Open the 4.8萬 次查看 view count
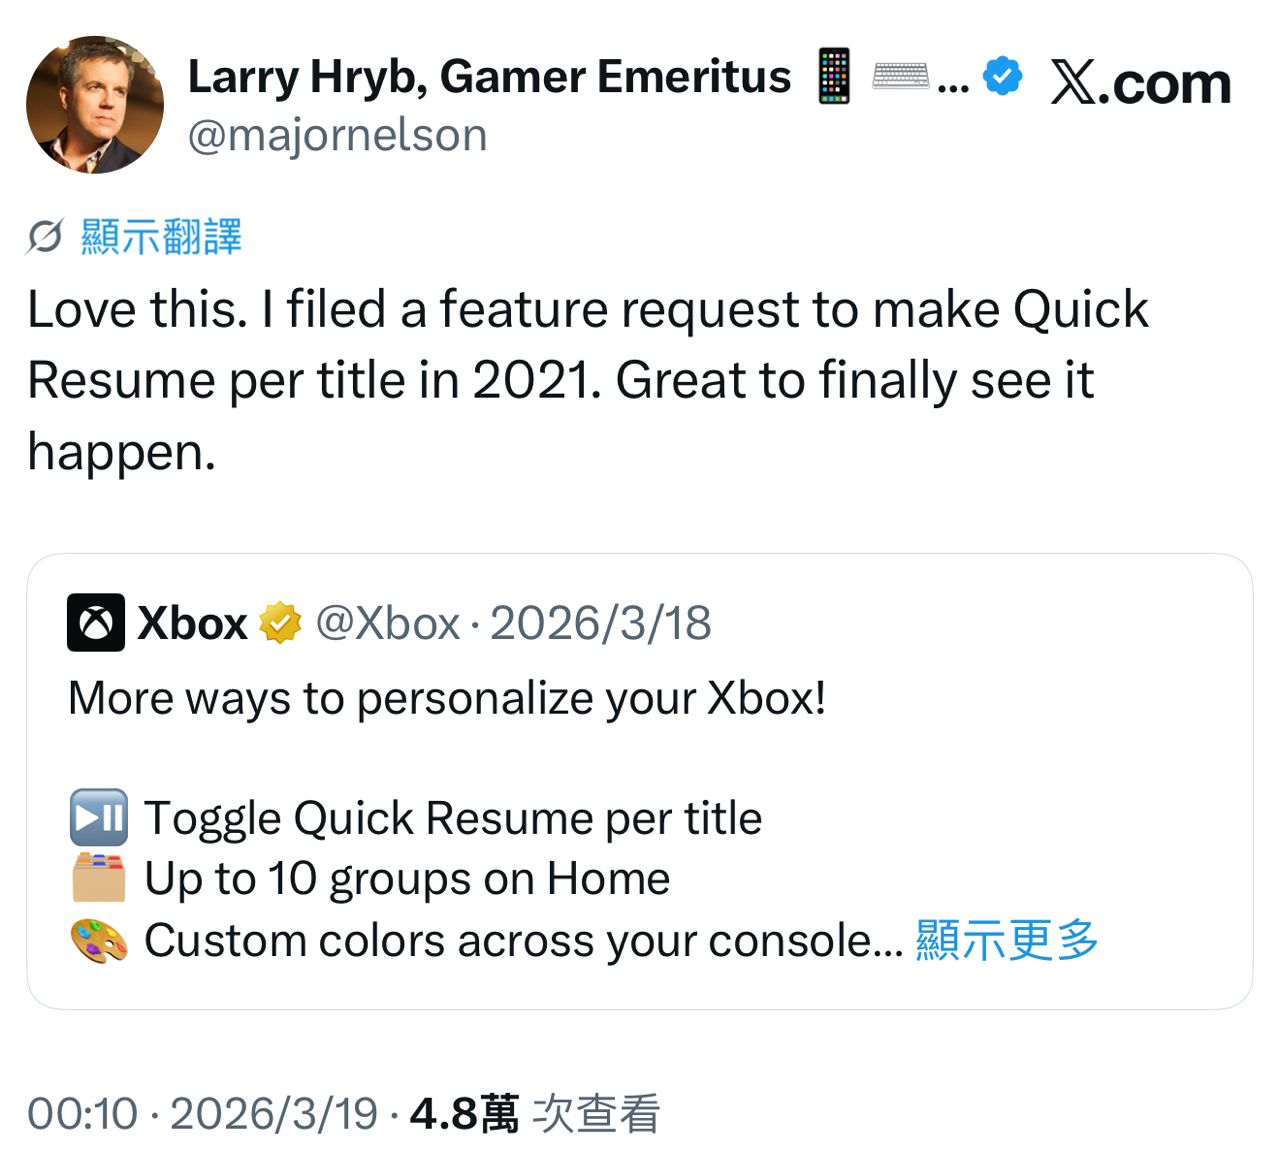This screenshot has height=1150, width=1280. click(535, 1113)
